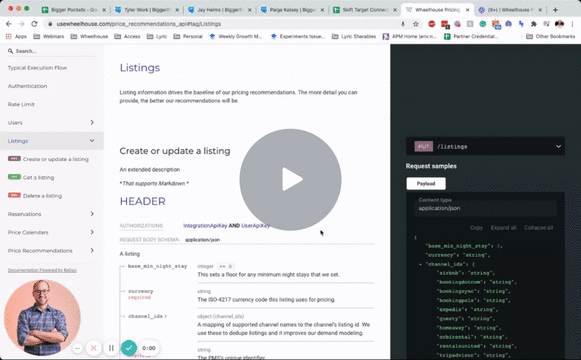Open Webinars bookmark folder
Viewport: 581px width, 360px height.
point(49,36)
